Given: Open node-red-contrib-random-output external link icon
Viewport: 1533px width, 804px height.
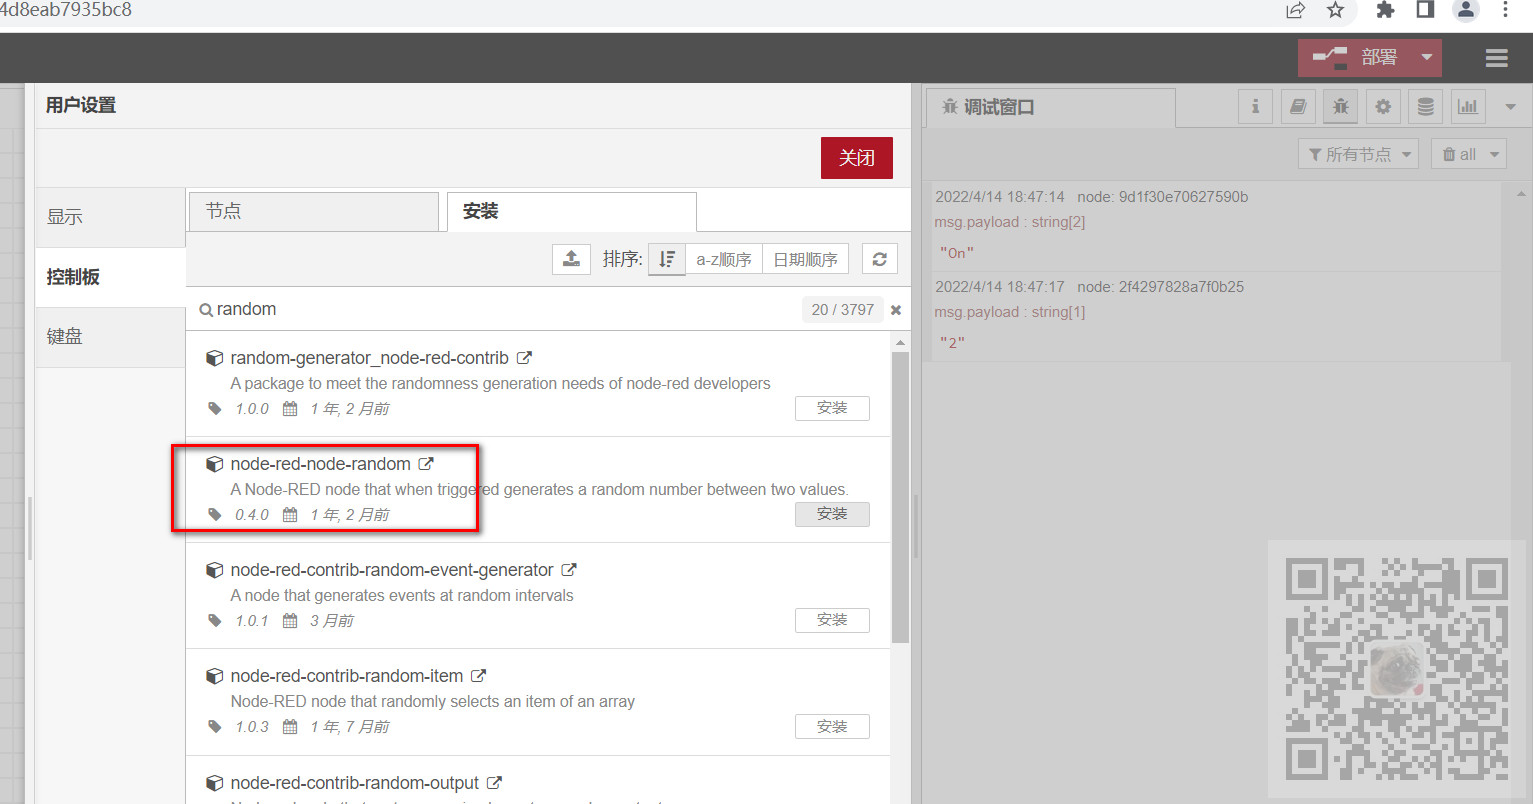Looking at the screenshot, I should coord(495,783).
